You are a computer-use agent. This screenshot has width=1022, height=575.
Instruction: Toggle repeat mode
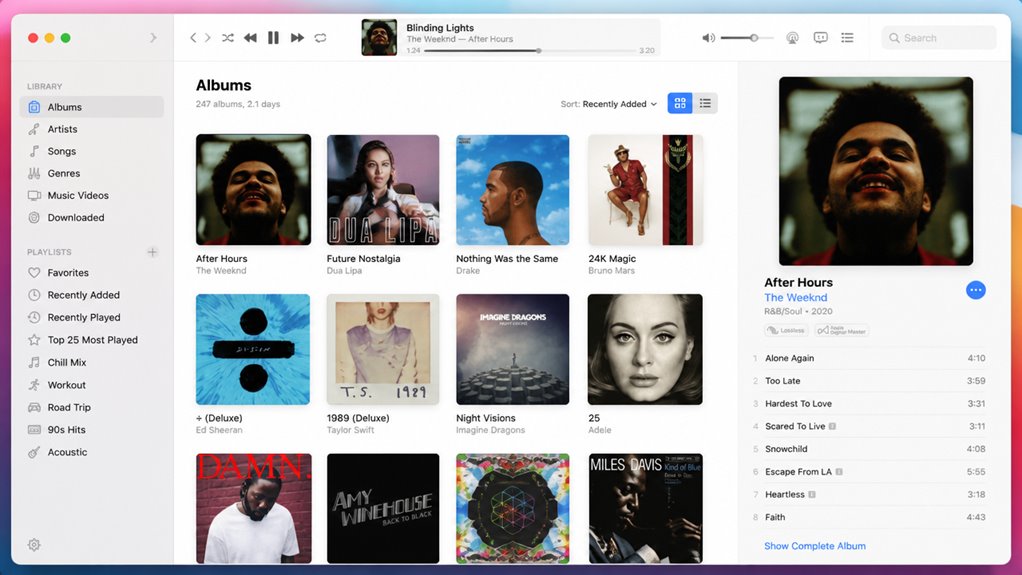tap(320, 38)
